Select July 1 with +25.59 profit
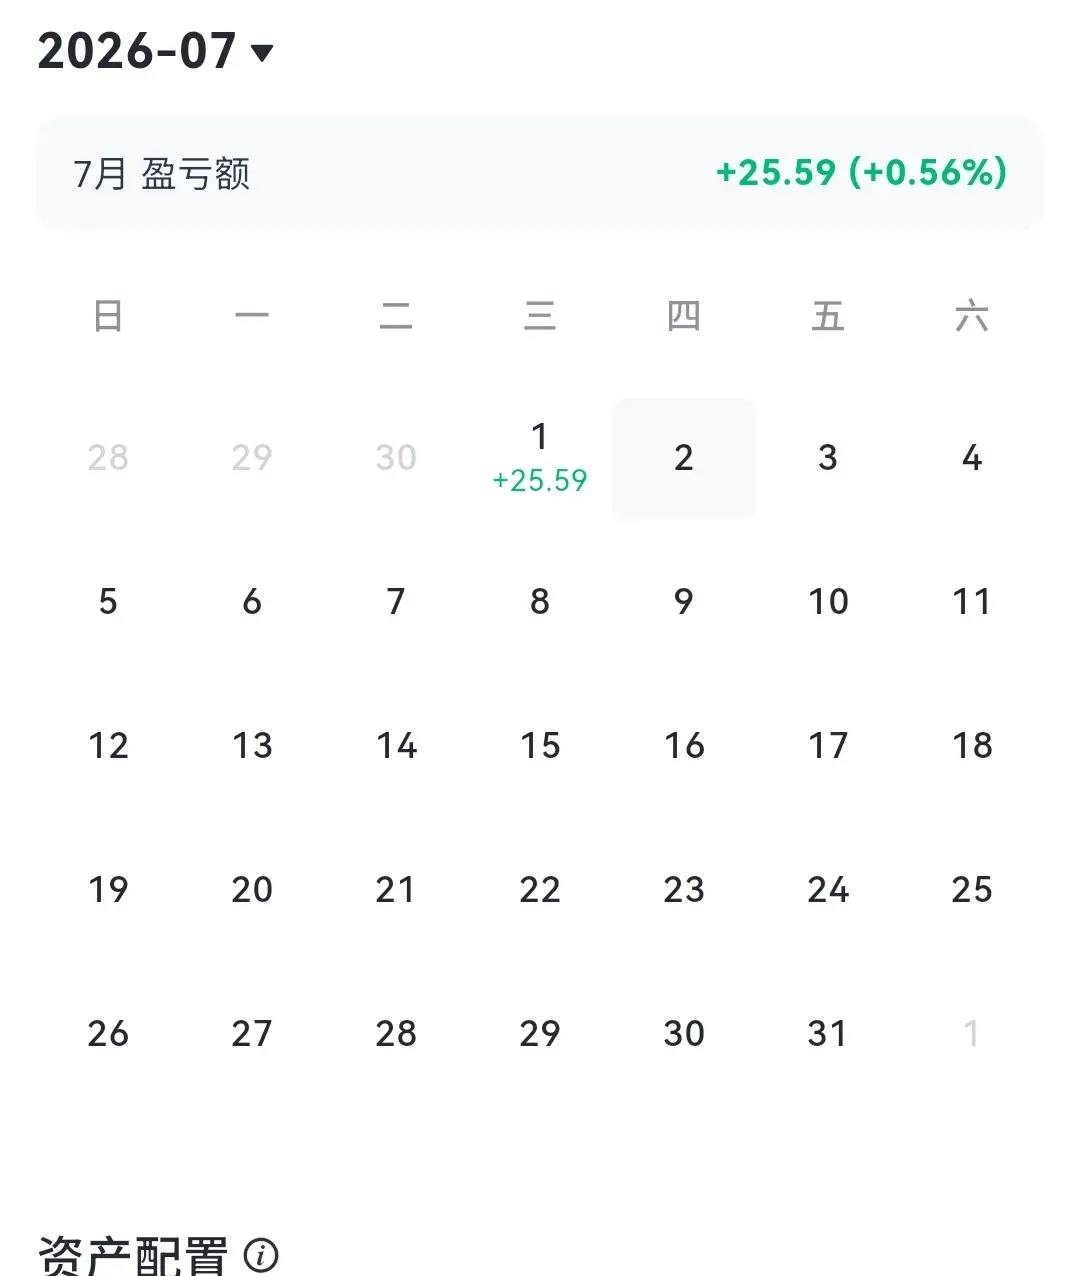This screenshot has height=1276, width=1080. click(x=540, y=458)
